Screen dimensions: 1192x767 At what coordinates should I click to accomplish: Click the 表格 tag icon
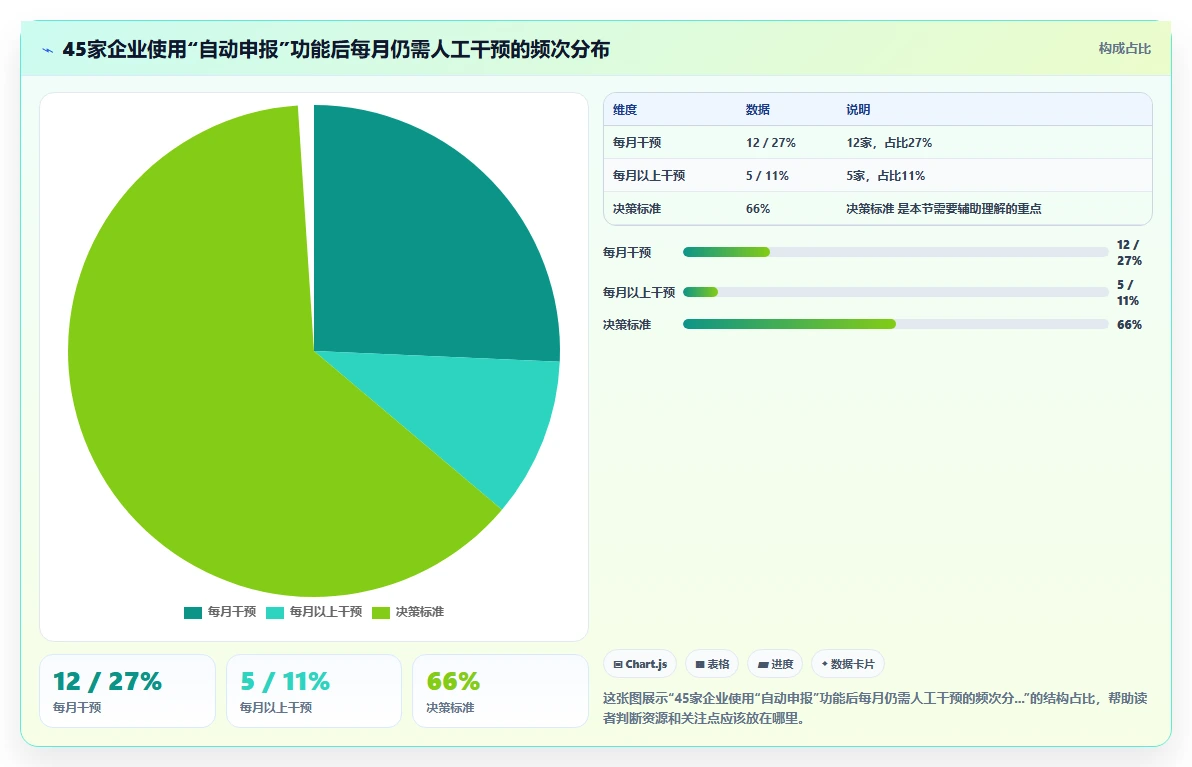click(x=700, y=664)
